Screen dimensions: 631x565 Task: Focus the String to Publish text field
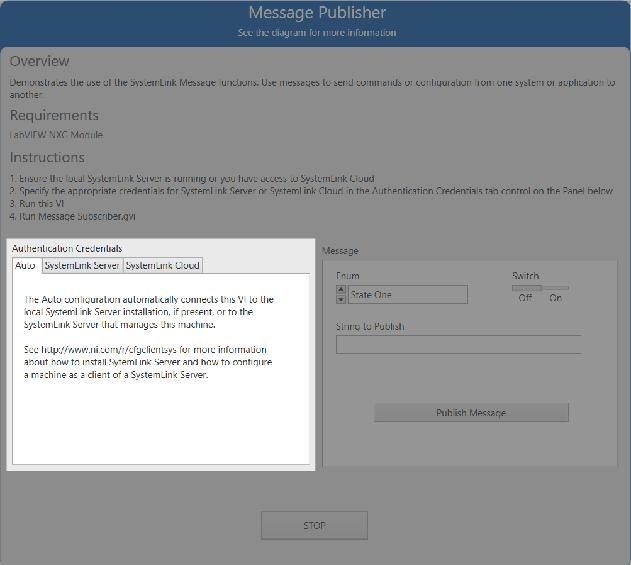tap(458, 345)
